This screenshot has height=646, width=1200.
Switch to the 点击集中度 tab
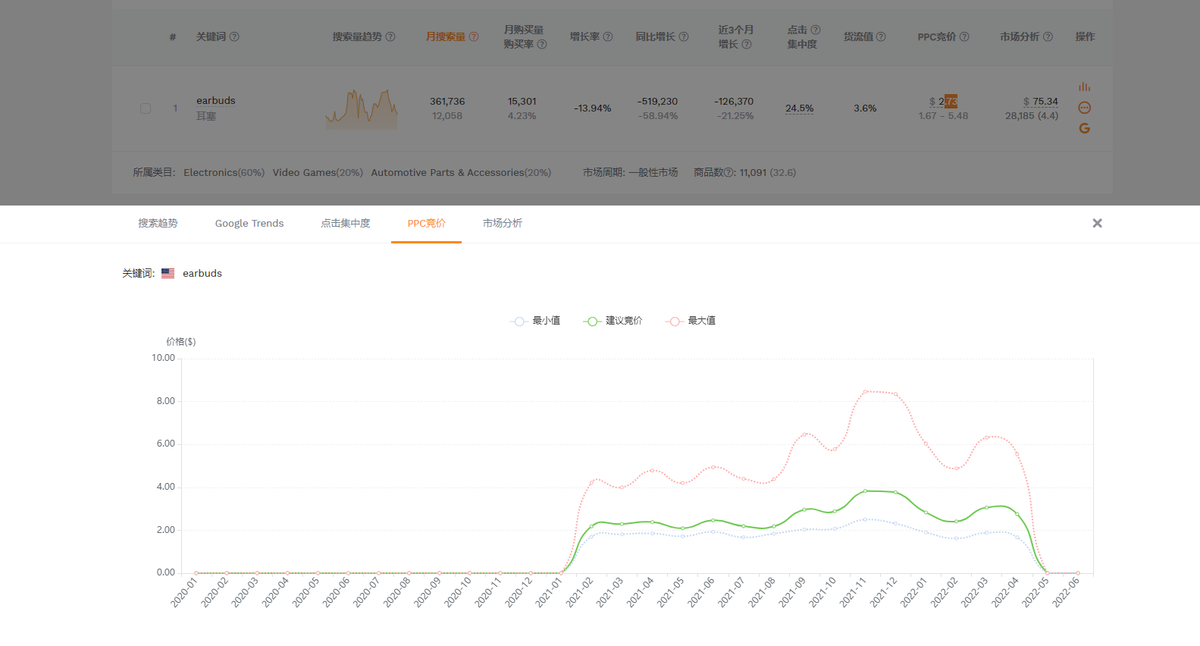344,223
